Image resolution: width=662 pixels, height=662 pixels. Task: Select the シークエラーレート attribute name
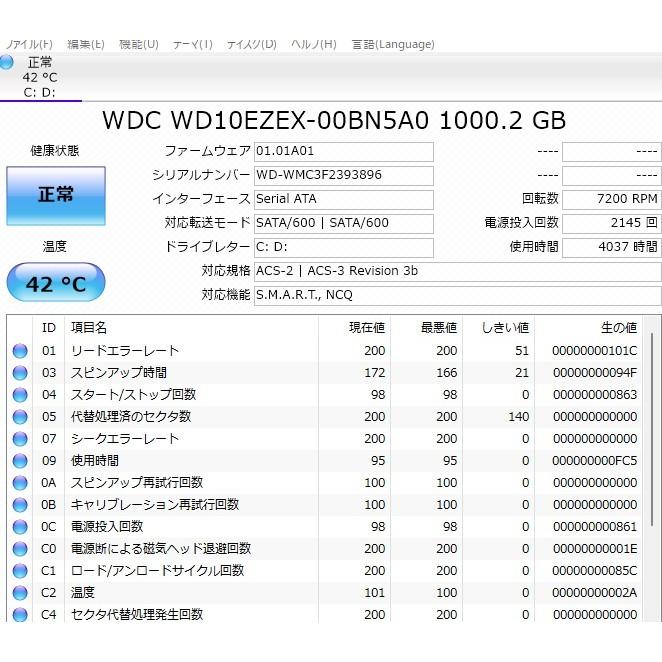pyautogui.click(x=125, y=439)
